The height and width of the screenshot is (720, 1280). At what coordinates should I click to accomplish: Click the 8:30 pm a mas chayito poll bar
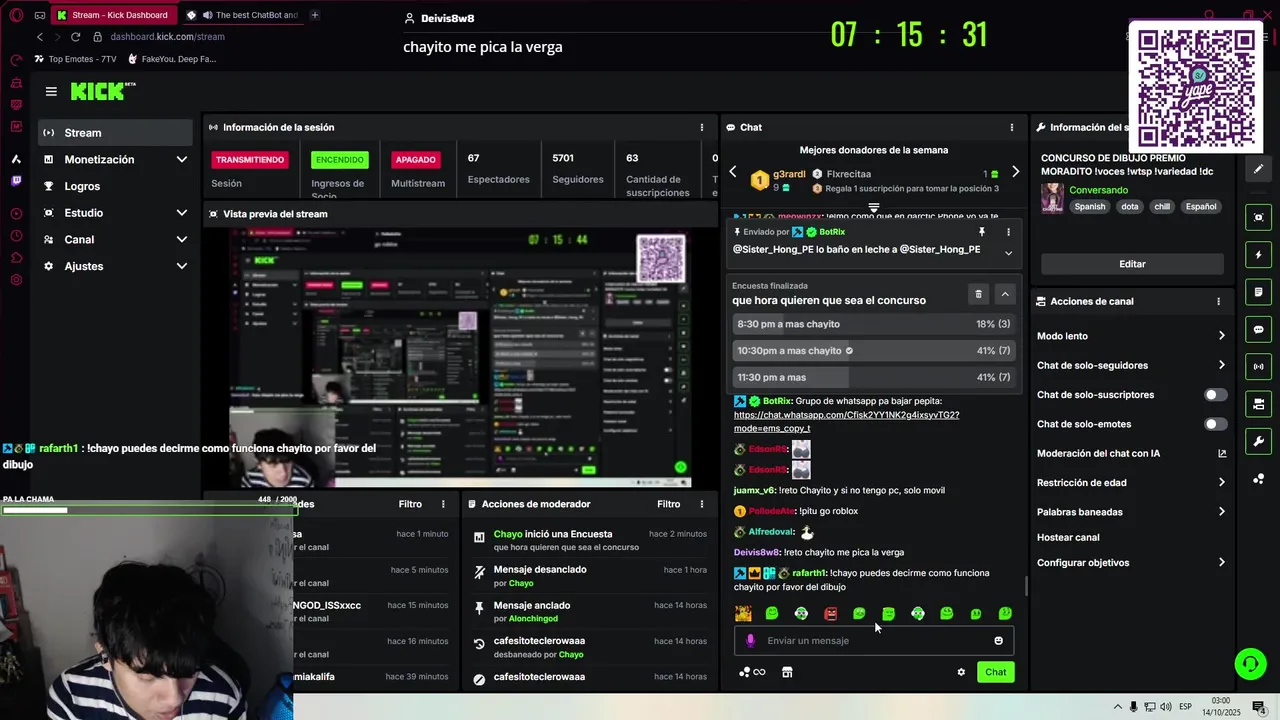pos(874,324)
